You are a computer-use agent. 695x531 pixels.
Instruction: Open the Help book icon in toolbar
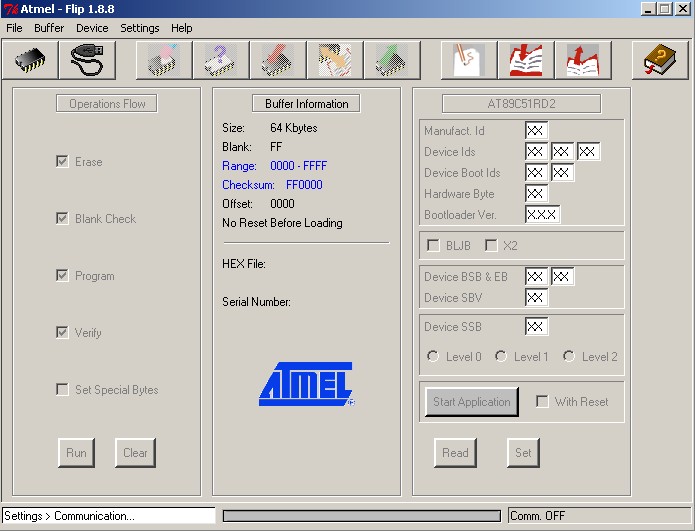[x=660, y=61]
